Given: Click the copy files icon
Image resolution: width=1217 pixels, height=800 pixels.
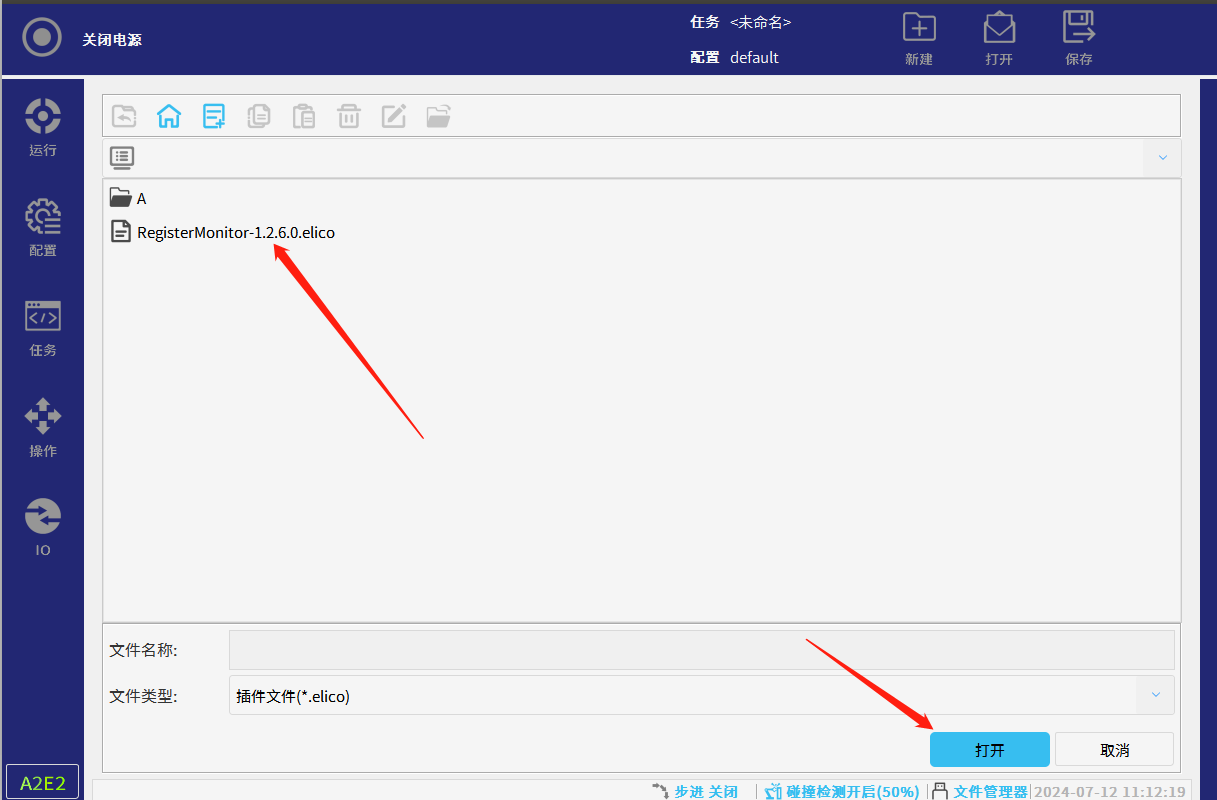Looking at the screenshot, I should [x=259, y=116].
